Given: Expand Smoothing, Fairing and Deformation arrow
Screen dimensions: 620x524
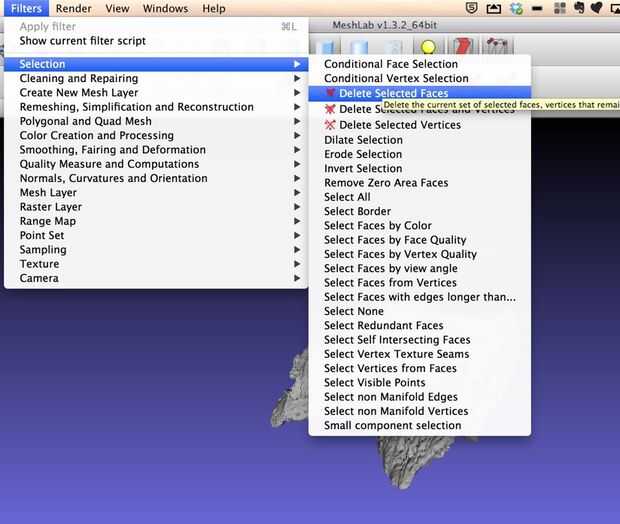Looking at the screenshot, I should coord(297,149).
